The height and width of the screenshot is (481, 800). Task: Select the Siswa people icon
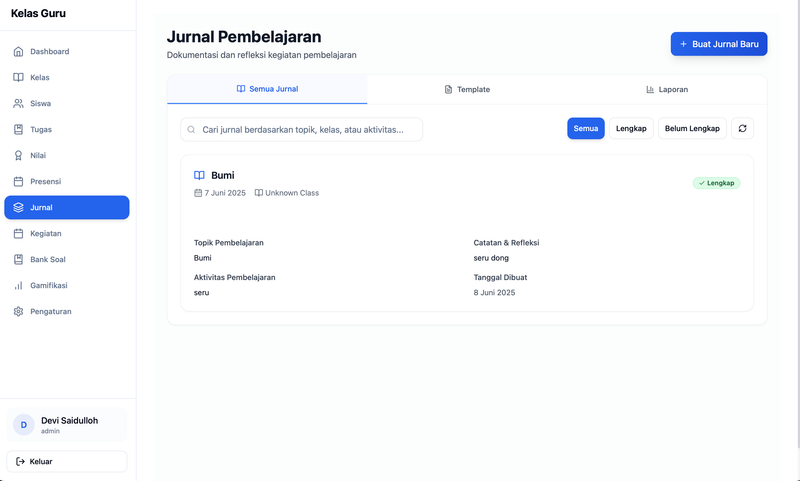click(18, 103)
